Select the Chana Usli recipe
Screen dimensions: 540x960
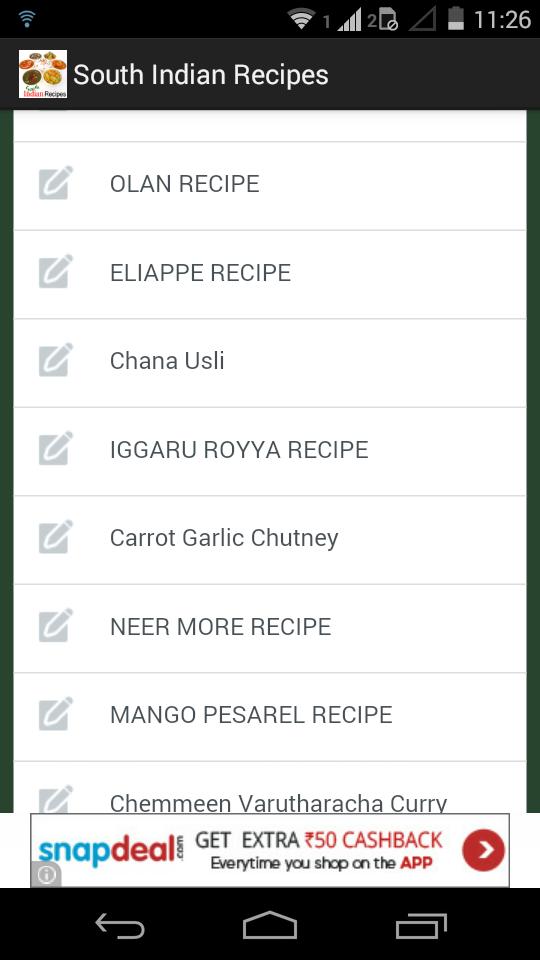click(269, 363)
